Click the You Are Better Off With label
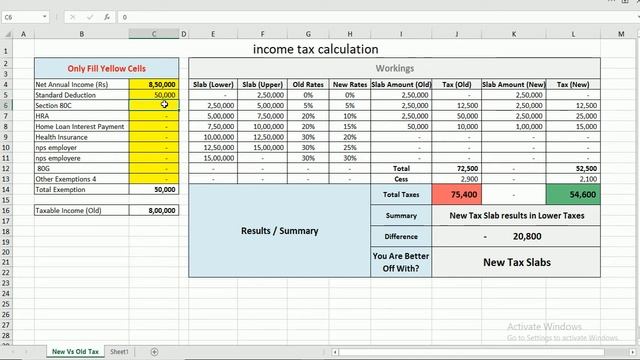This screenshot has height=360, width=640. tap(401, 262)
